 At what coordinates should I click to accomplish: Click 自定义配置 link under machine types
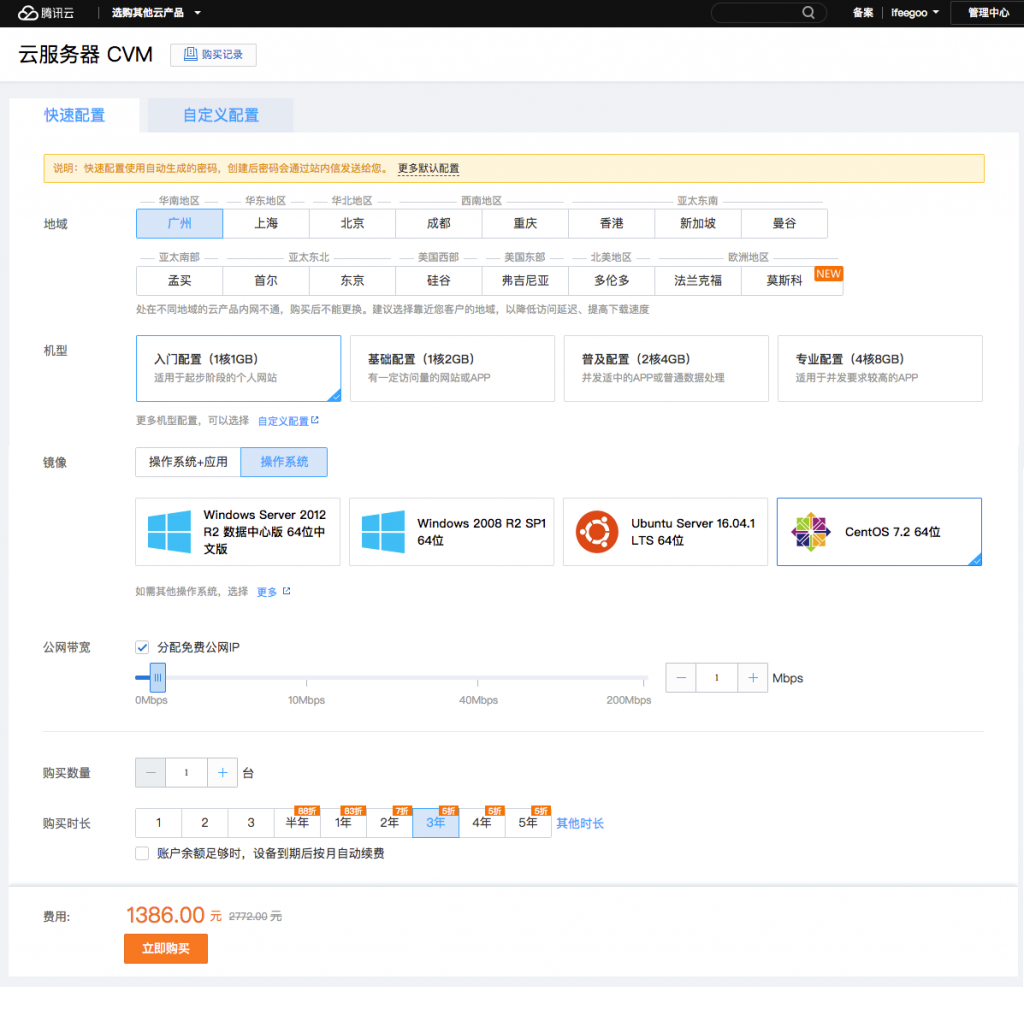tap(283, 421)
